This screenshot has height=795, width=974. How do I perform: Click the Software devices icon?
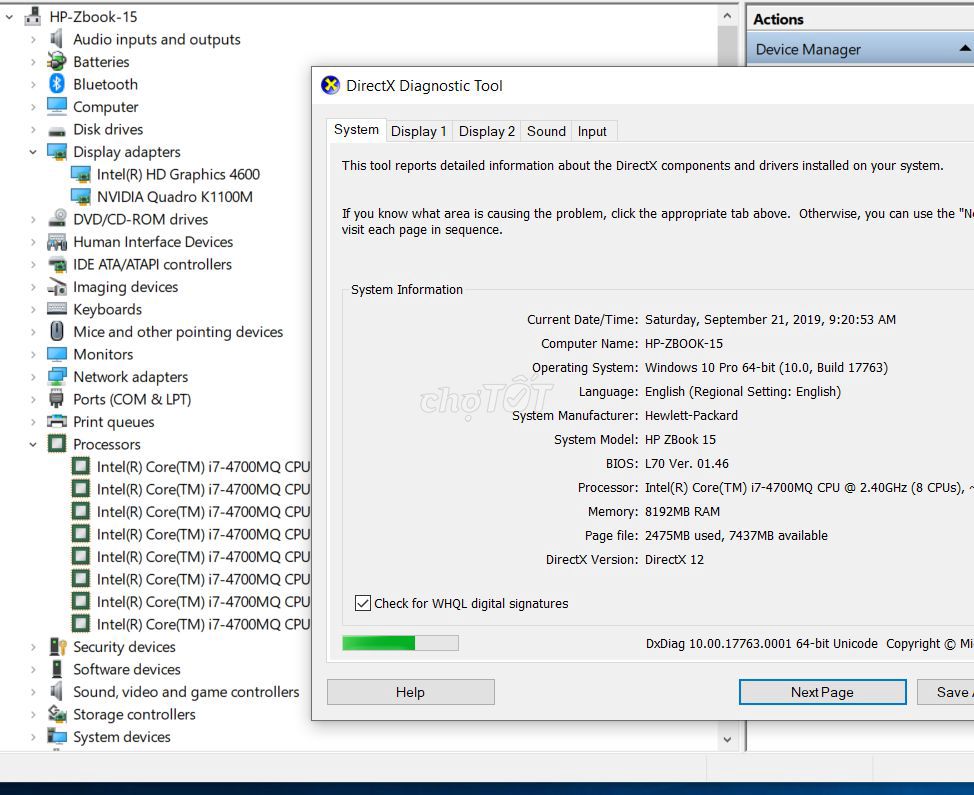tap(57, 669)
